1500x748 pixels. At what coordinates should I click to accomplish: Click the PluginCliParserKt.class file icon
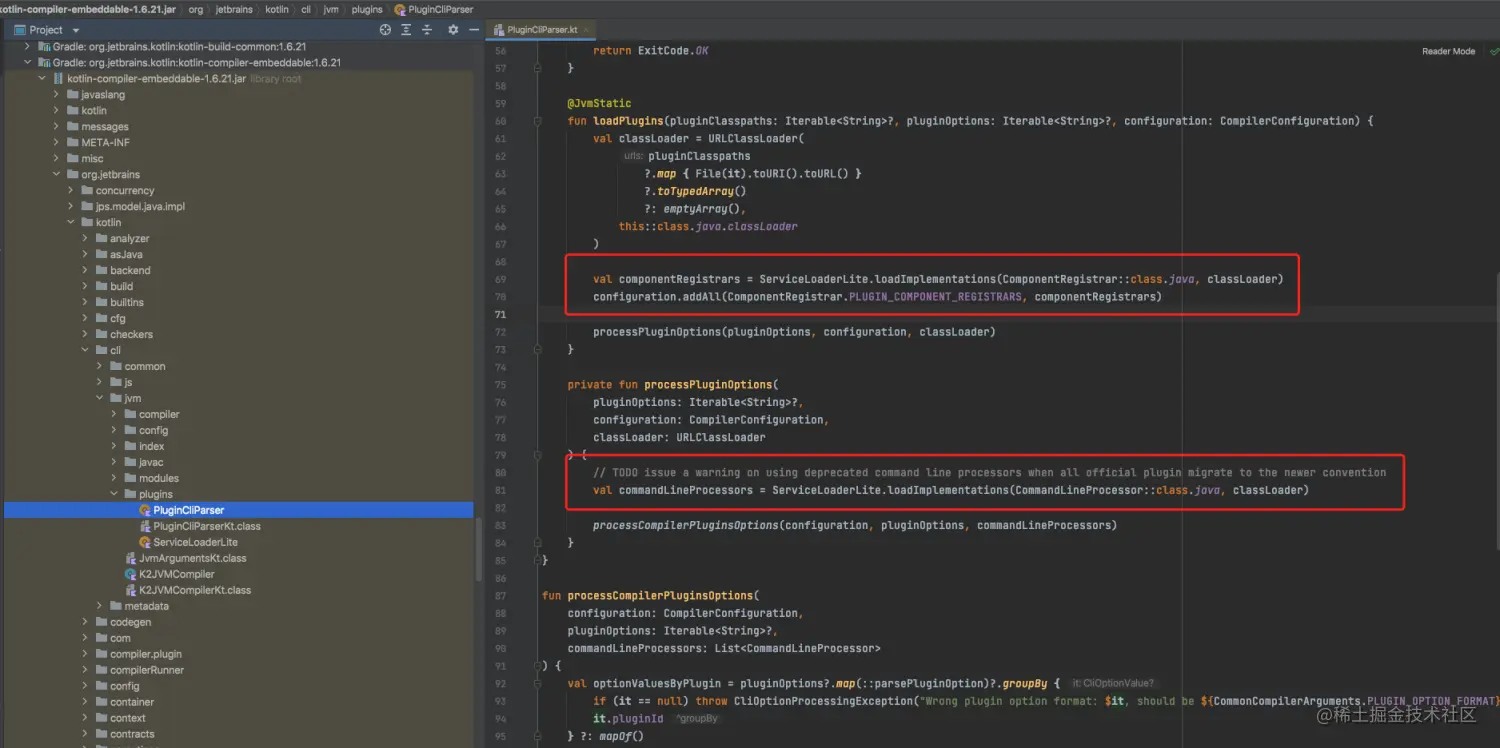(145, 526)
